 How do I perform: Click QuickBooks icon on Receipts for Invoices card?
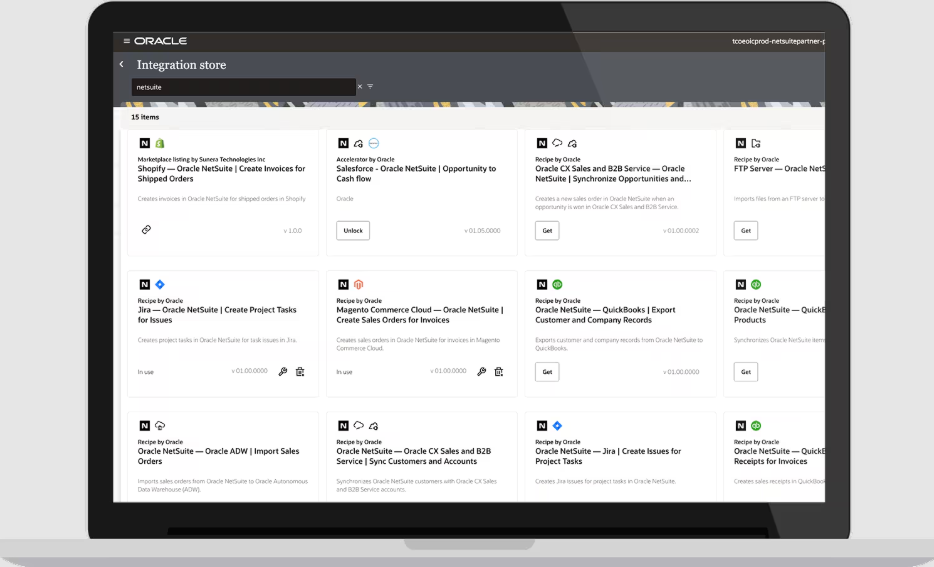coord(756,426)
